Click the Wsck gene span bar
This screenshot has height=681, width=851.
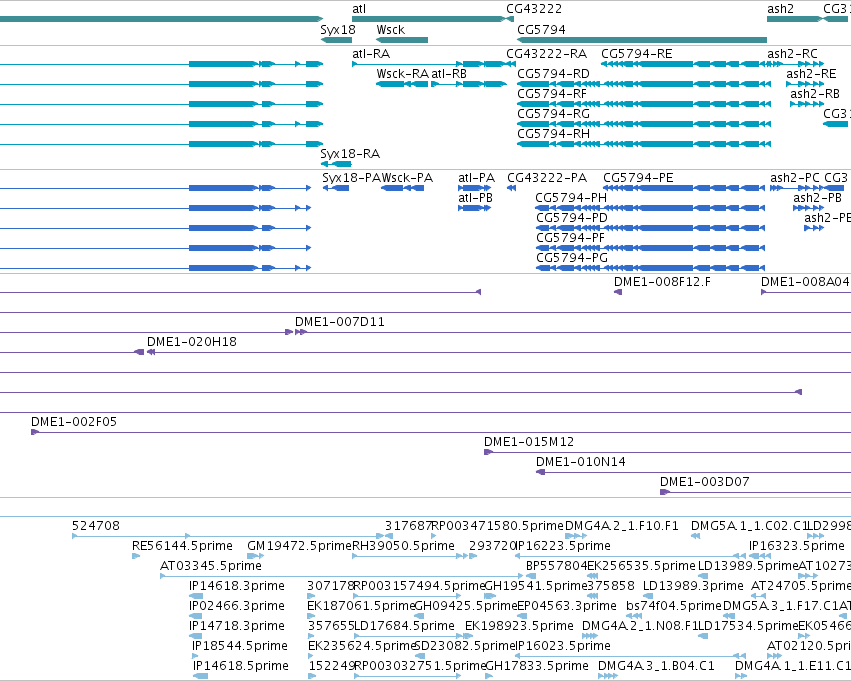402,40
